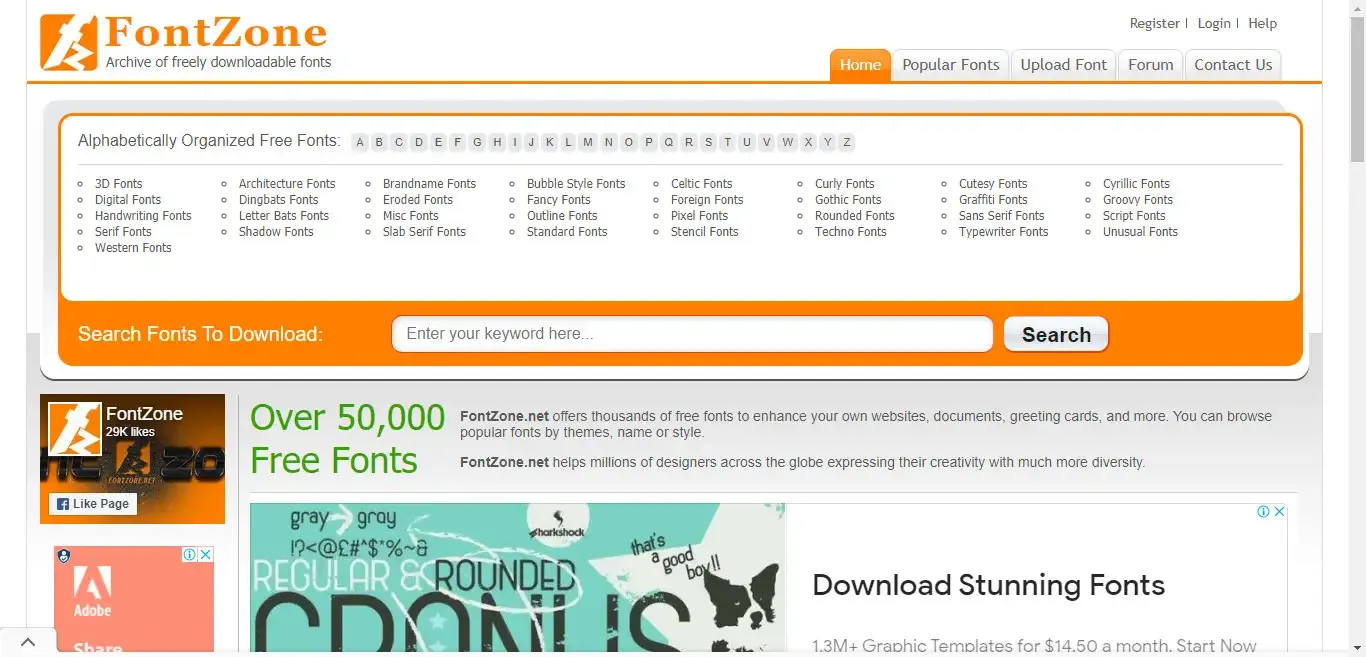Browse fonts starting with letter O

(629, 142)
